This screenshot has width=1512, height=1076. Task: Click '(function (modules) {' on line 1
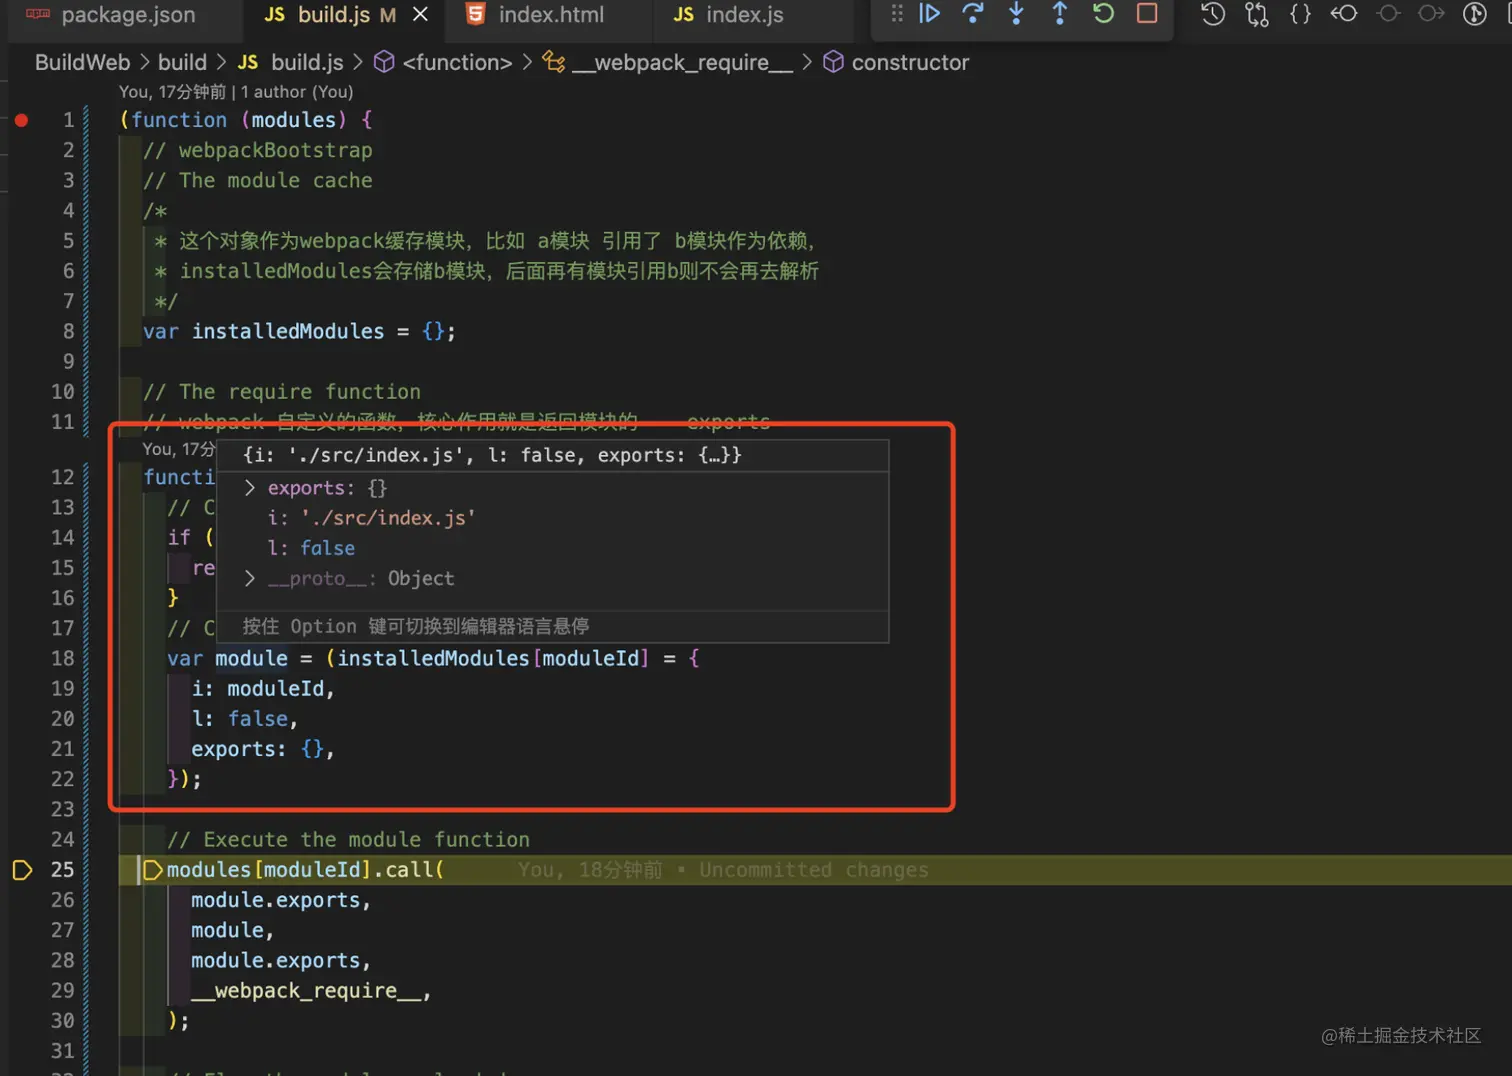click(x=245, y=120)
